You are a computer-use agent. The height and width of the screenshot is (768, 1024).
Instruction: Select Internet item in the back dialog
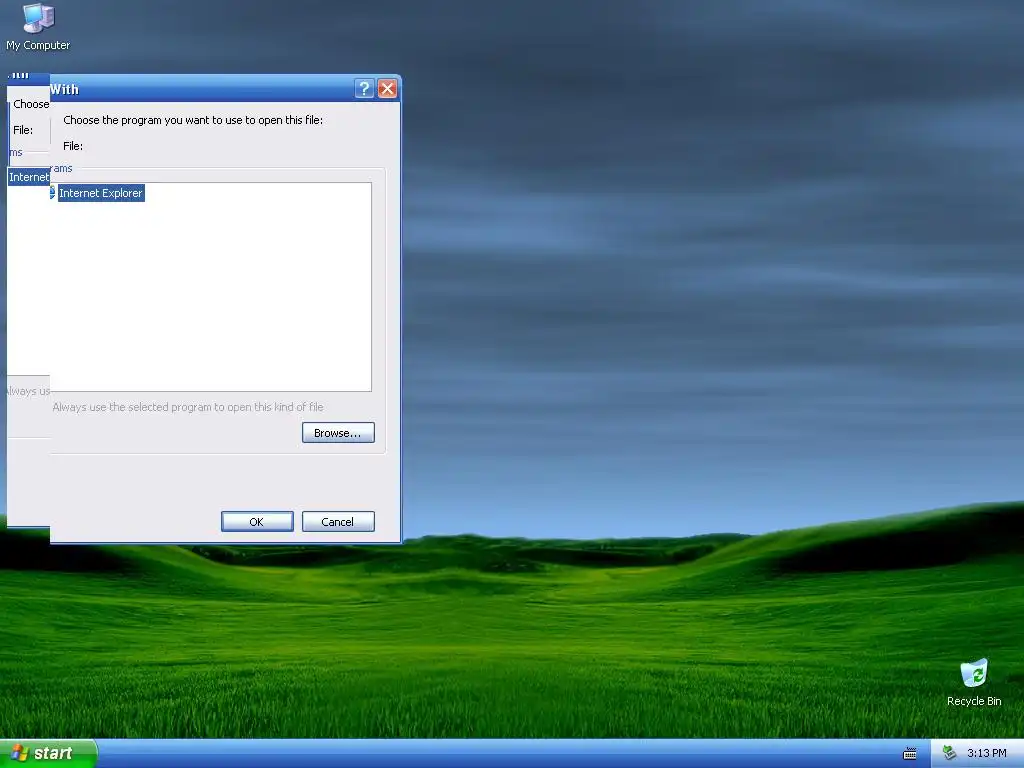29,177
